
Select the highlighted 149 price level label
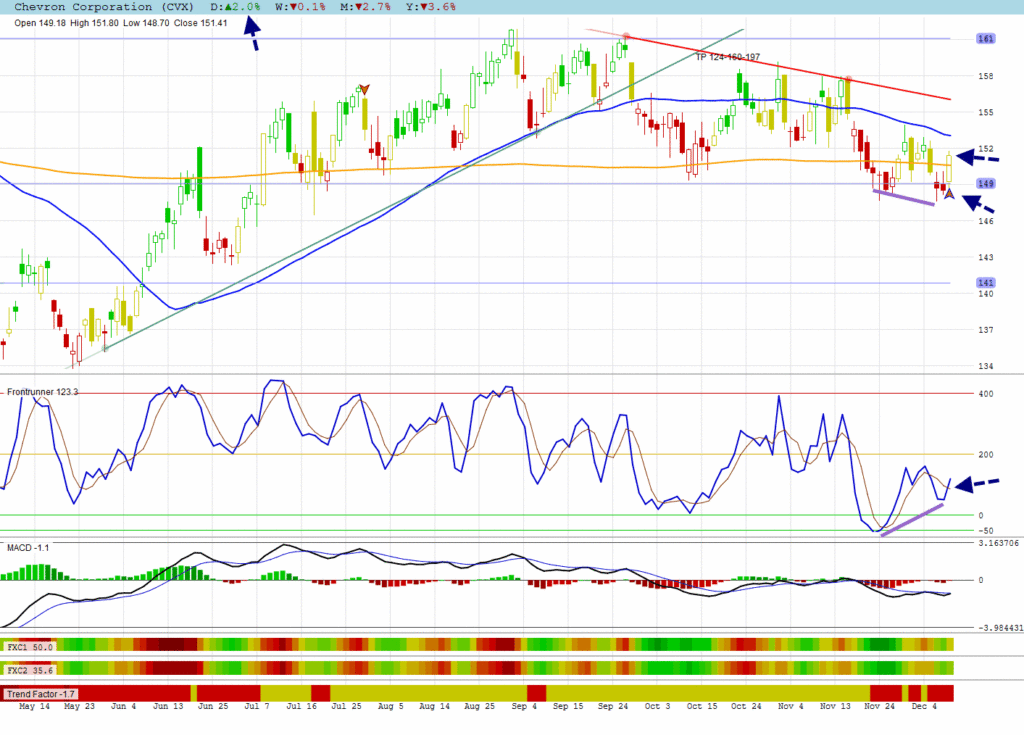pos(985,184)
